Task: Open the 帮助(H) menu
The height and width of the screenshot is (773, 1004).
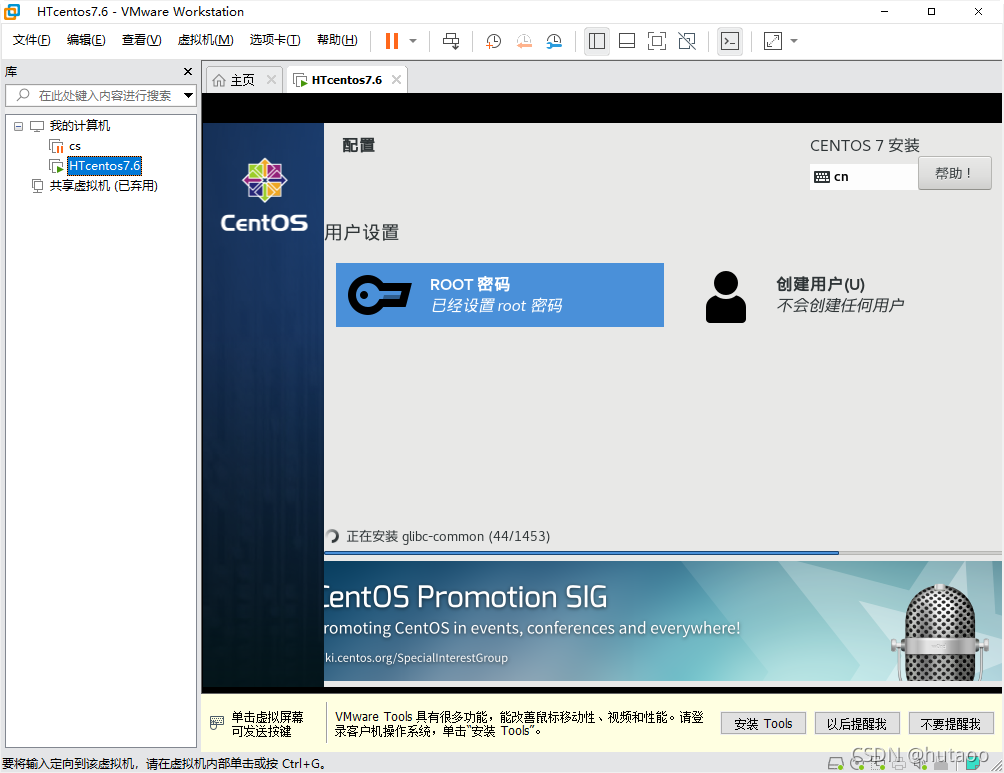Action: (337, 40)
